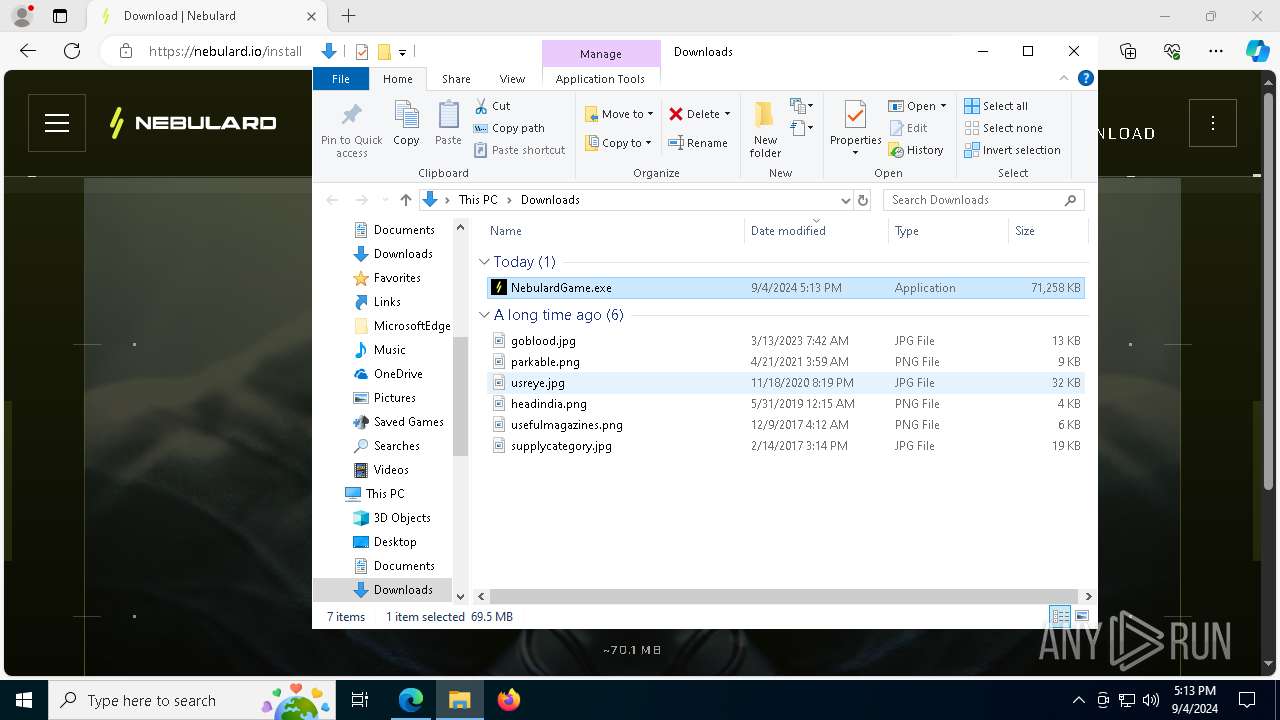Open the File menu tab
The image size is (1280, 720).
(341, 79)
